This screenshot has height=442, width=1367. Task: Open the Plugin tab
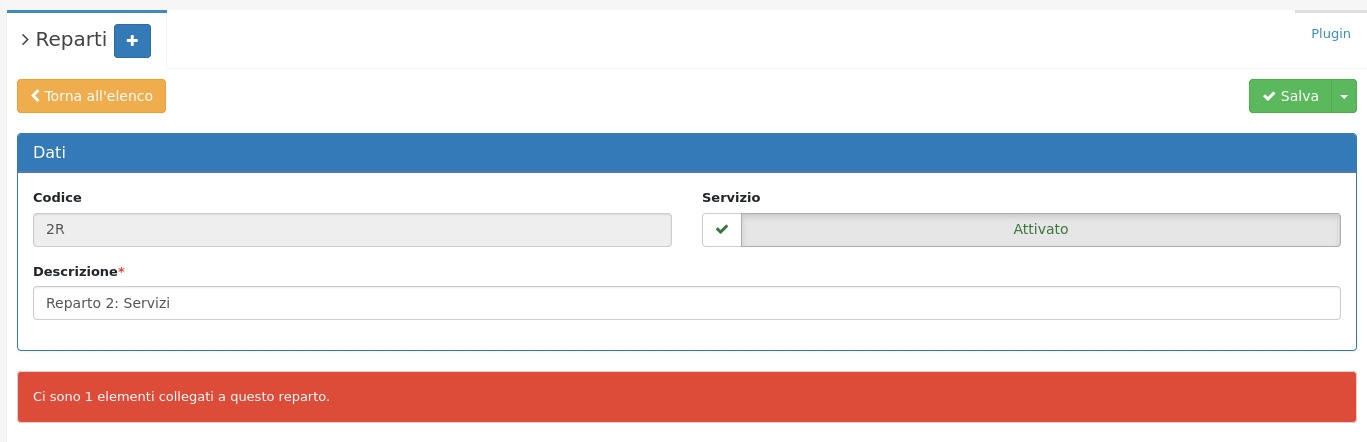tap(1330, 34)
